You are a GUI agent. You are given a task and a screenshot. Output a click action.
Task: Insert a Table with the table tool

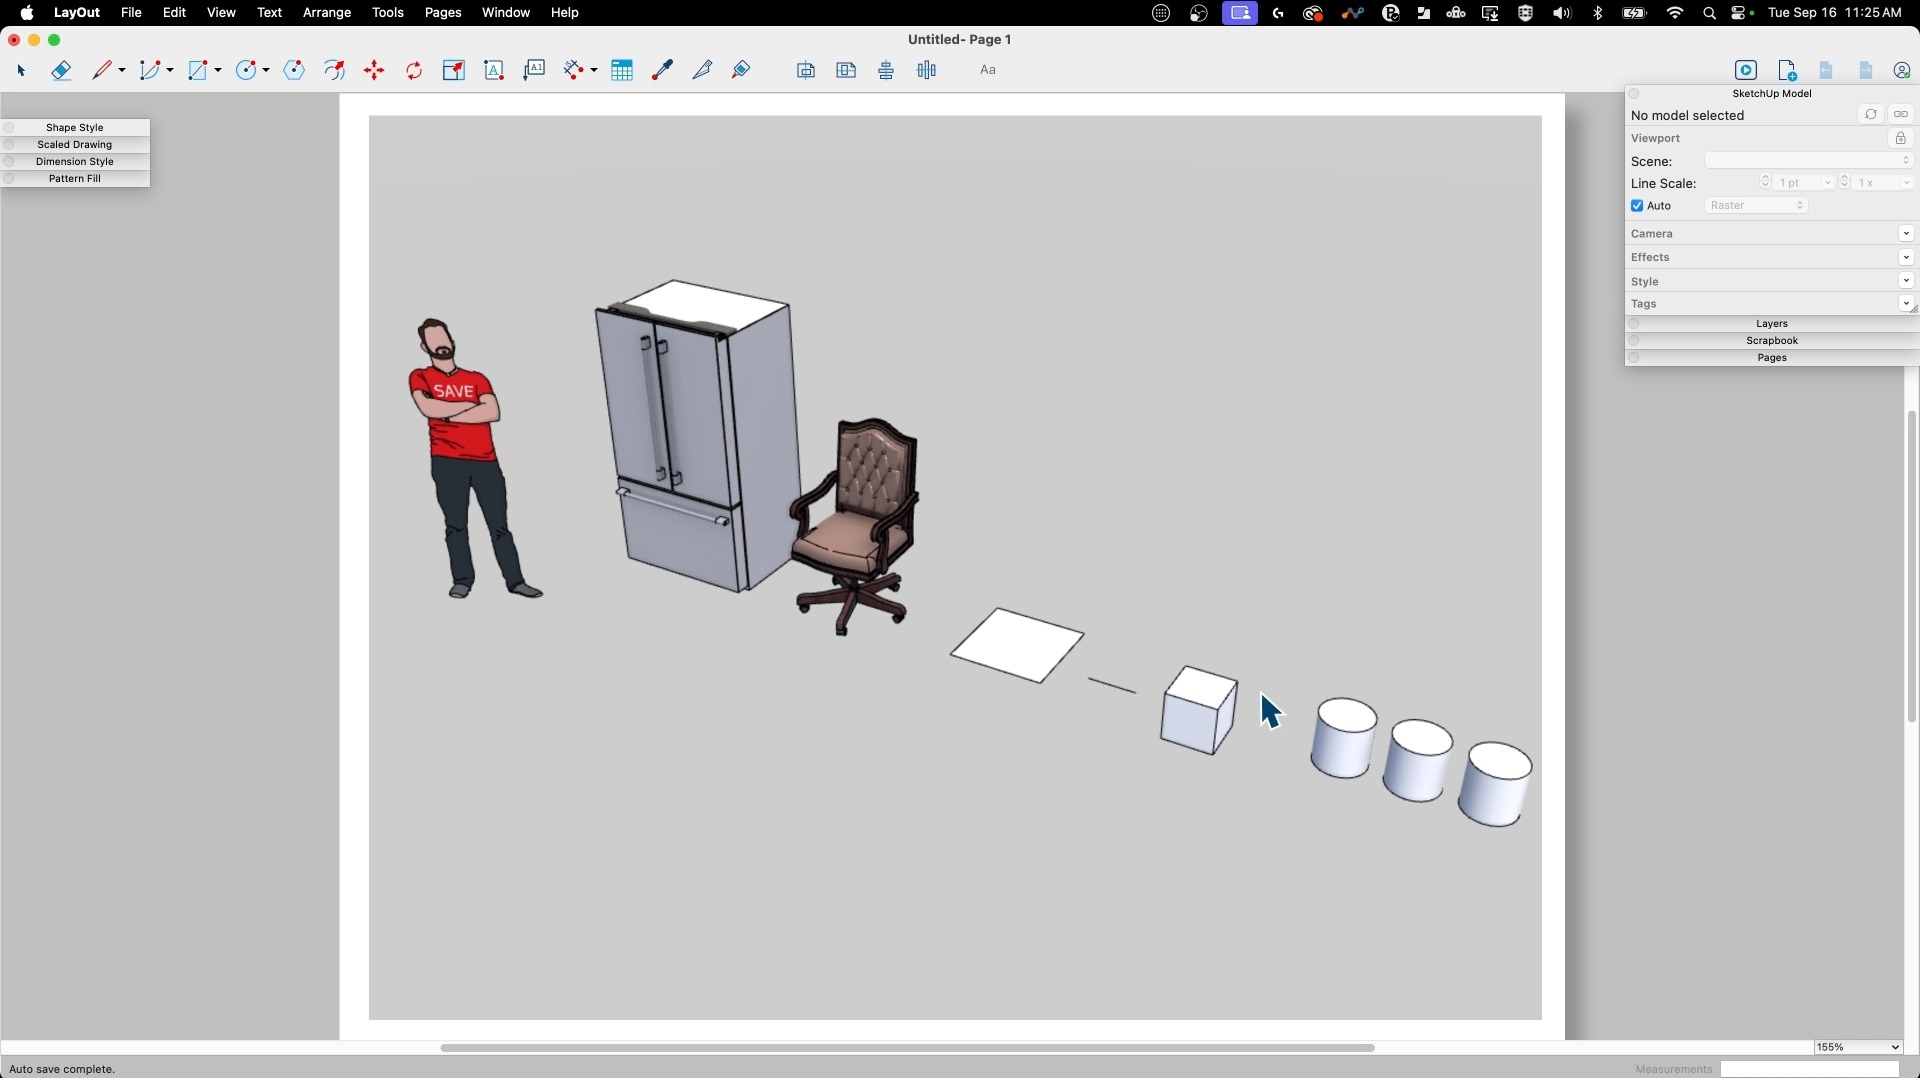622,71
